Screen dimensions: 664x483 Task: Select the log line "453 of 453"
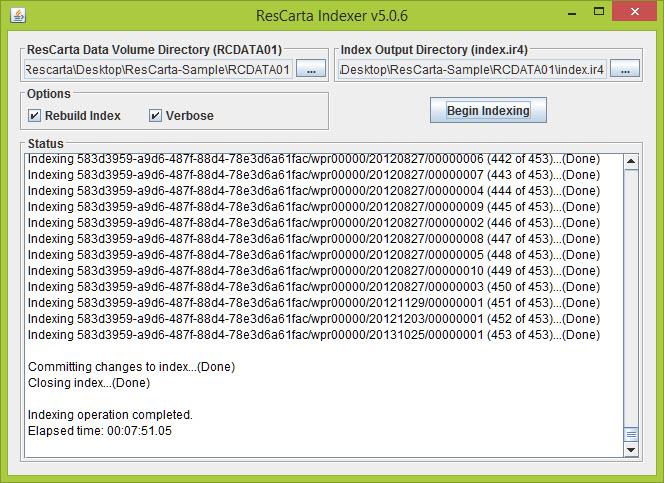(314, 335)
